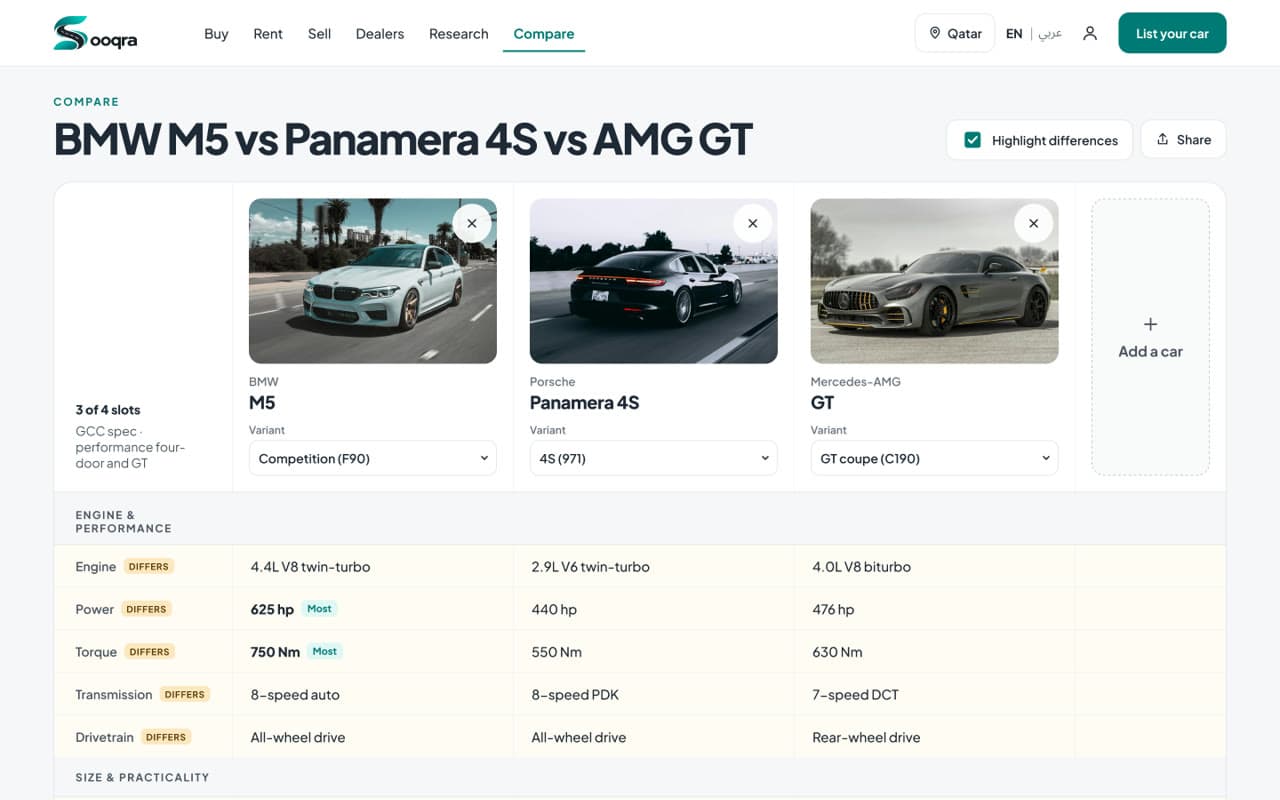
Task: Click the List your car button
Action: click(x=1172, y=33)
